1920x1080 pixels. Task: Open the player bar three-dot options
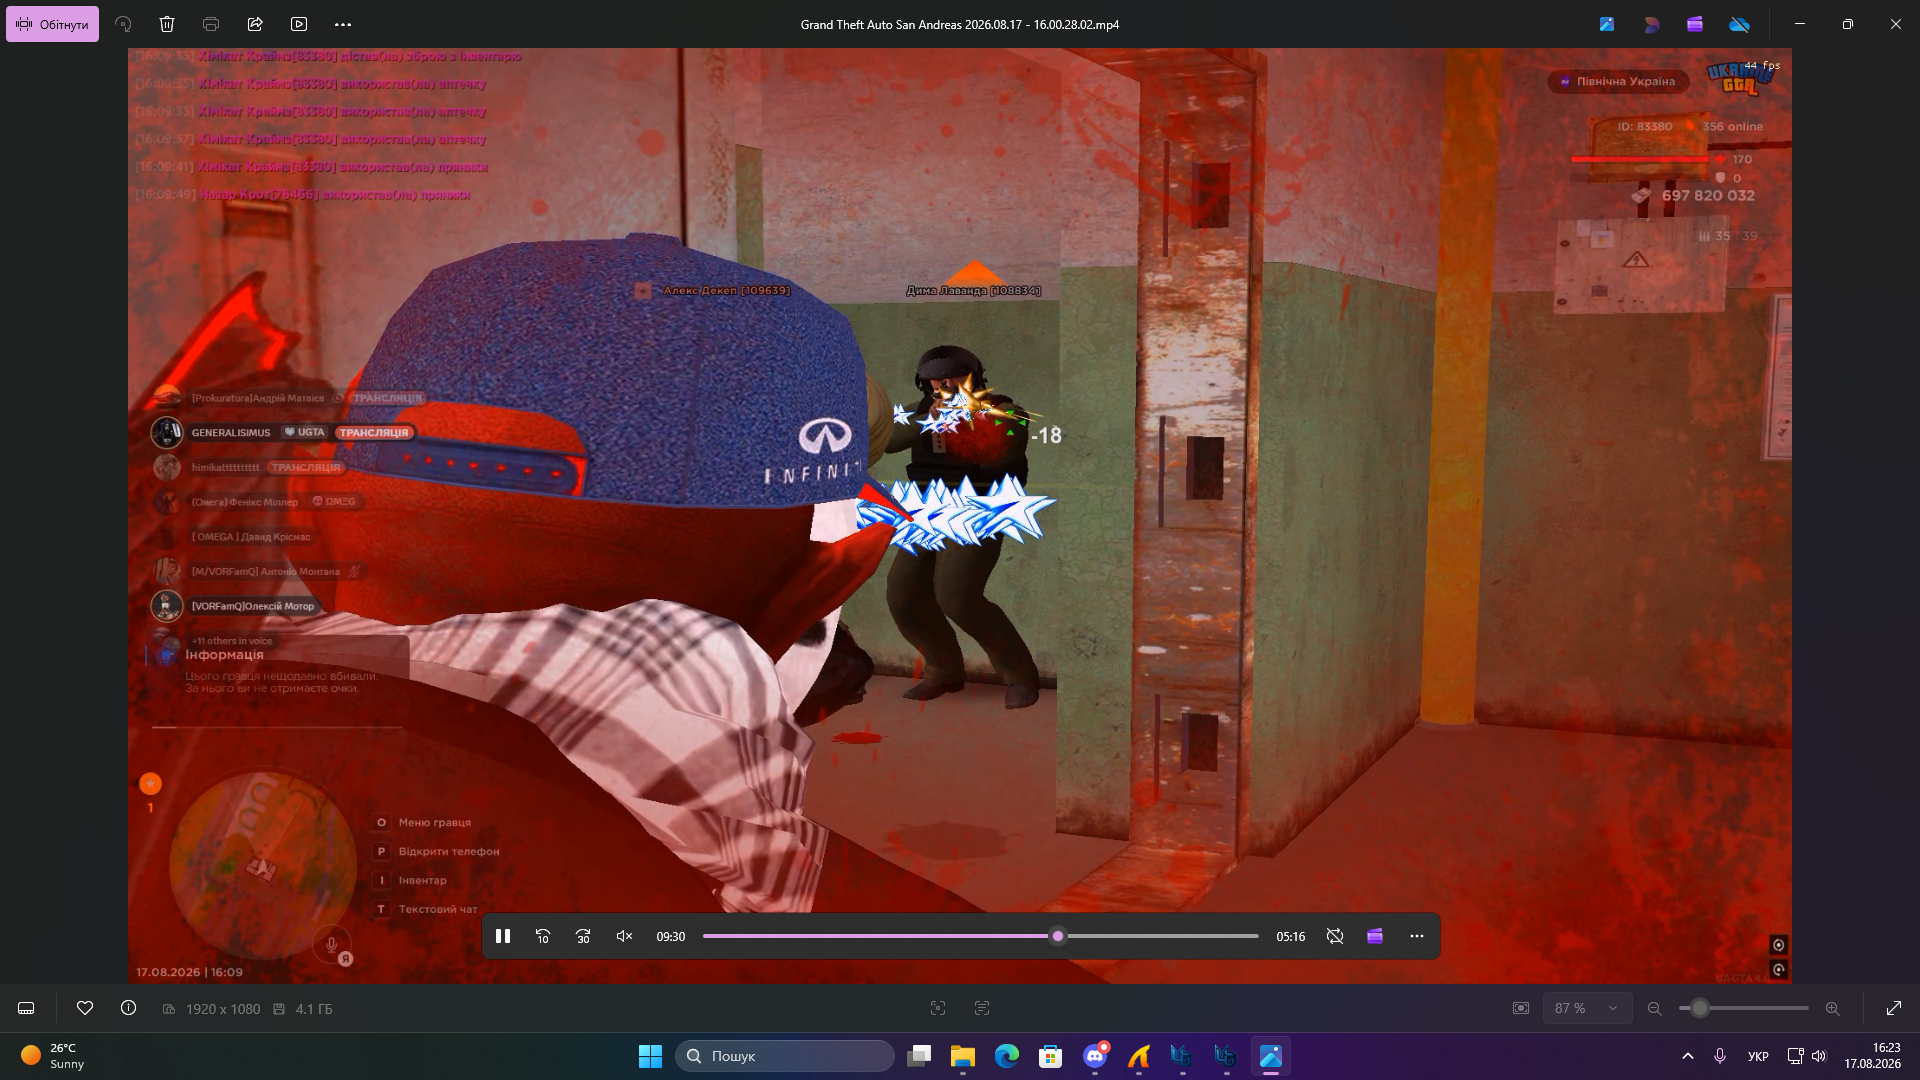pos(1417,936)
